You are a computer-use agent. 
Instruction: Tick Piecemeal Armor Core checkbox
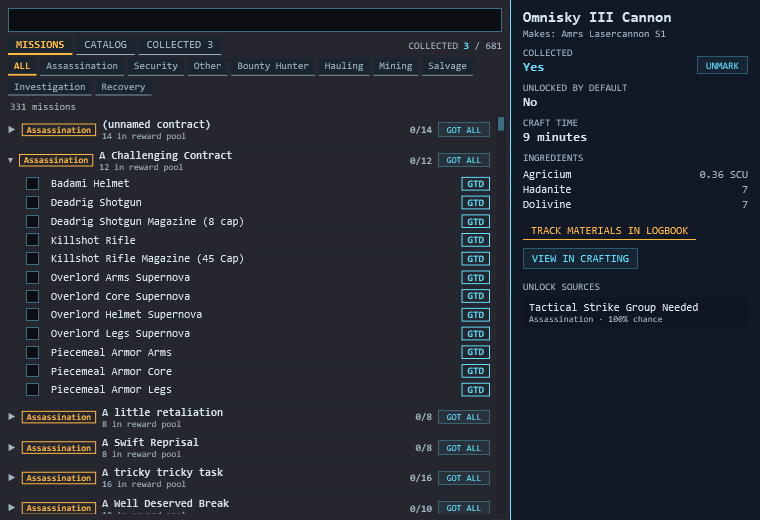pyautogui.click(x=32, y=371)
